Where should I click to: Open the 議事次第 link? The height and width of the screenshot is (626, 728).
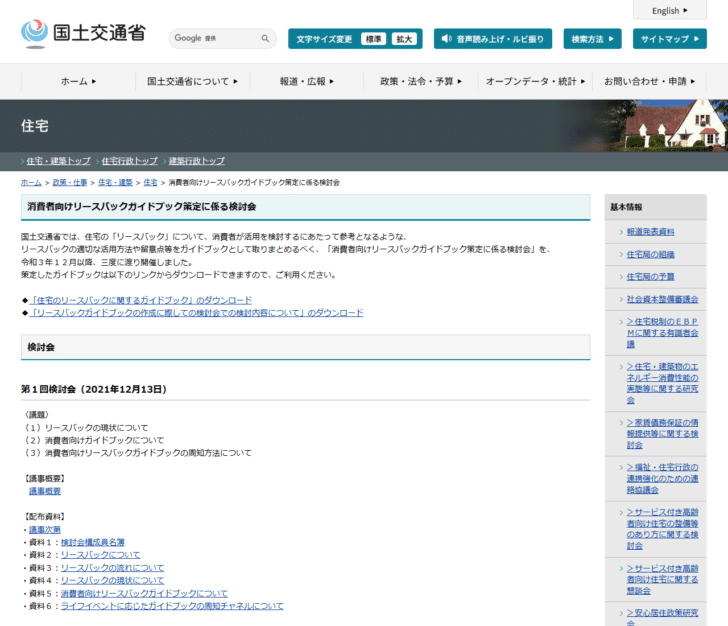[45, 529]
